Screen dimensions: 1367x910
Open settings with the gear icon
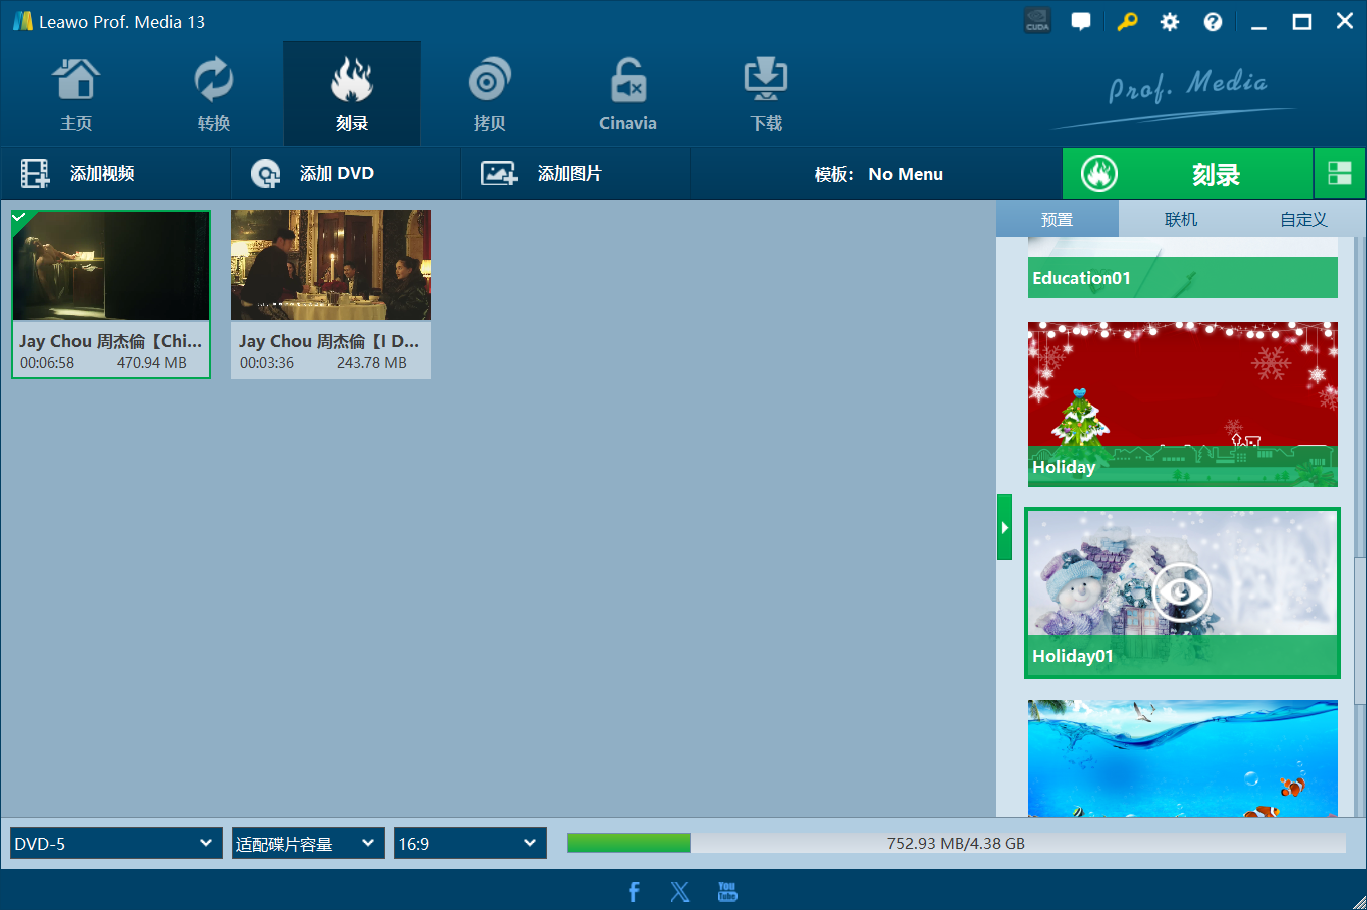pyautogui.click(x=1170, y=22)
